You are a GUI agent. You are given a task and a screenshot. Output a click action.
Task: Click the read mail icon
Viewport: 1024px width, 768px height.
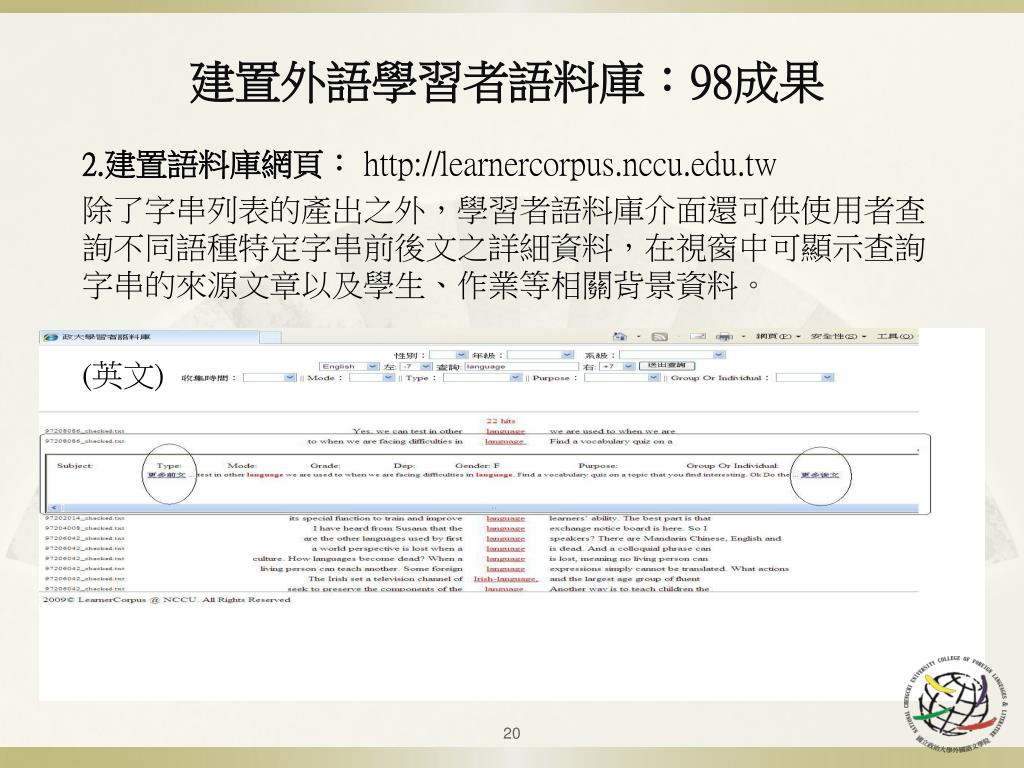[x=698, y=337]
